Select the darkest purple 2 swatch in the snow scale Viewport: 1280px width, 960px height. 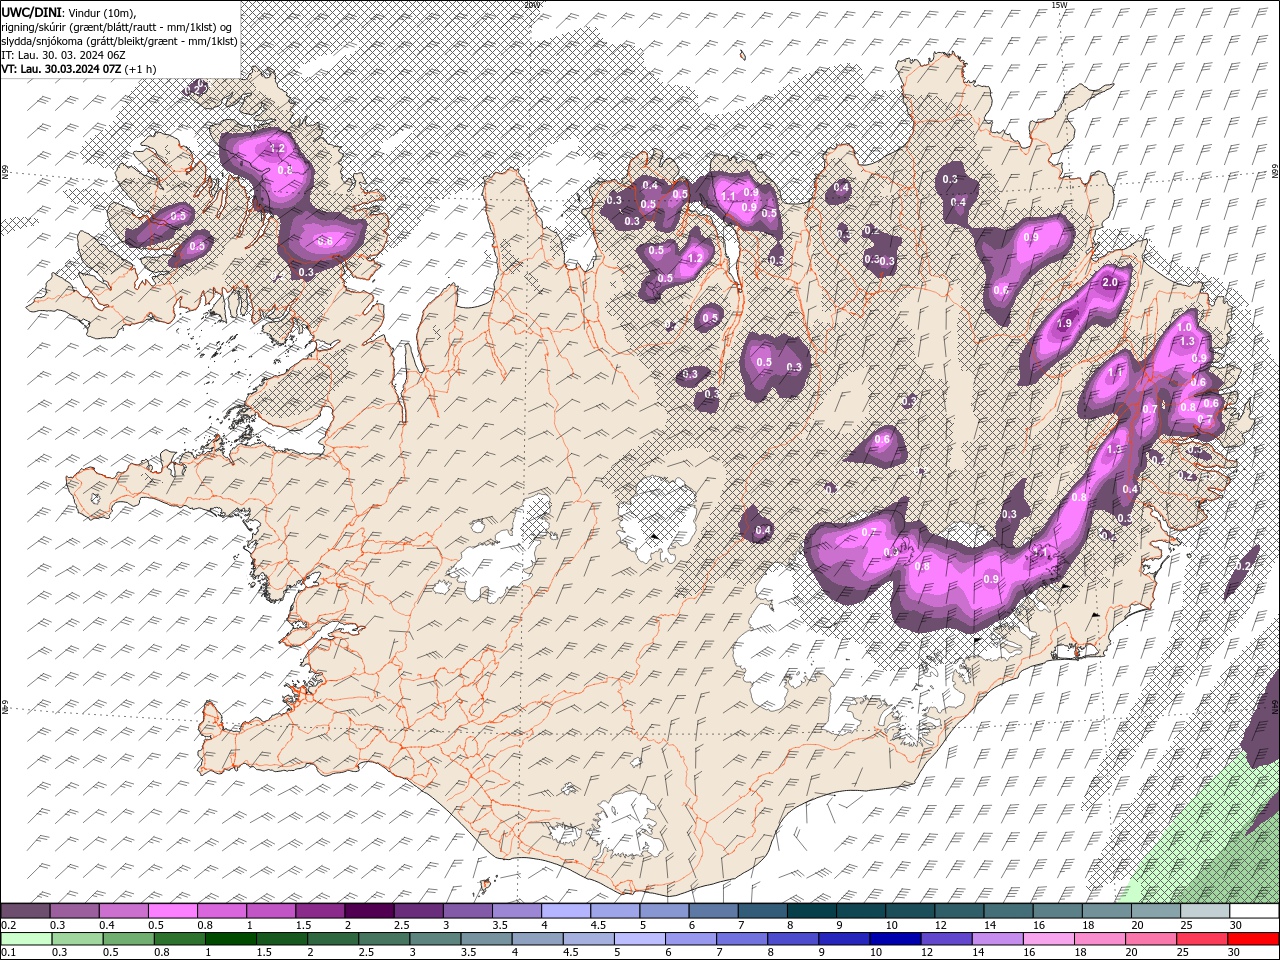tap(369, 912)
